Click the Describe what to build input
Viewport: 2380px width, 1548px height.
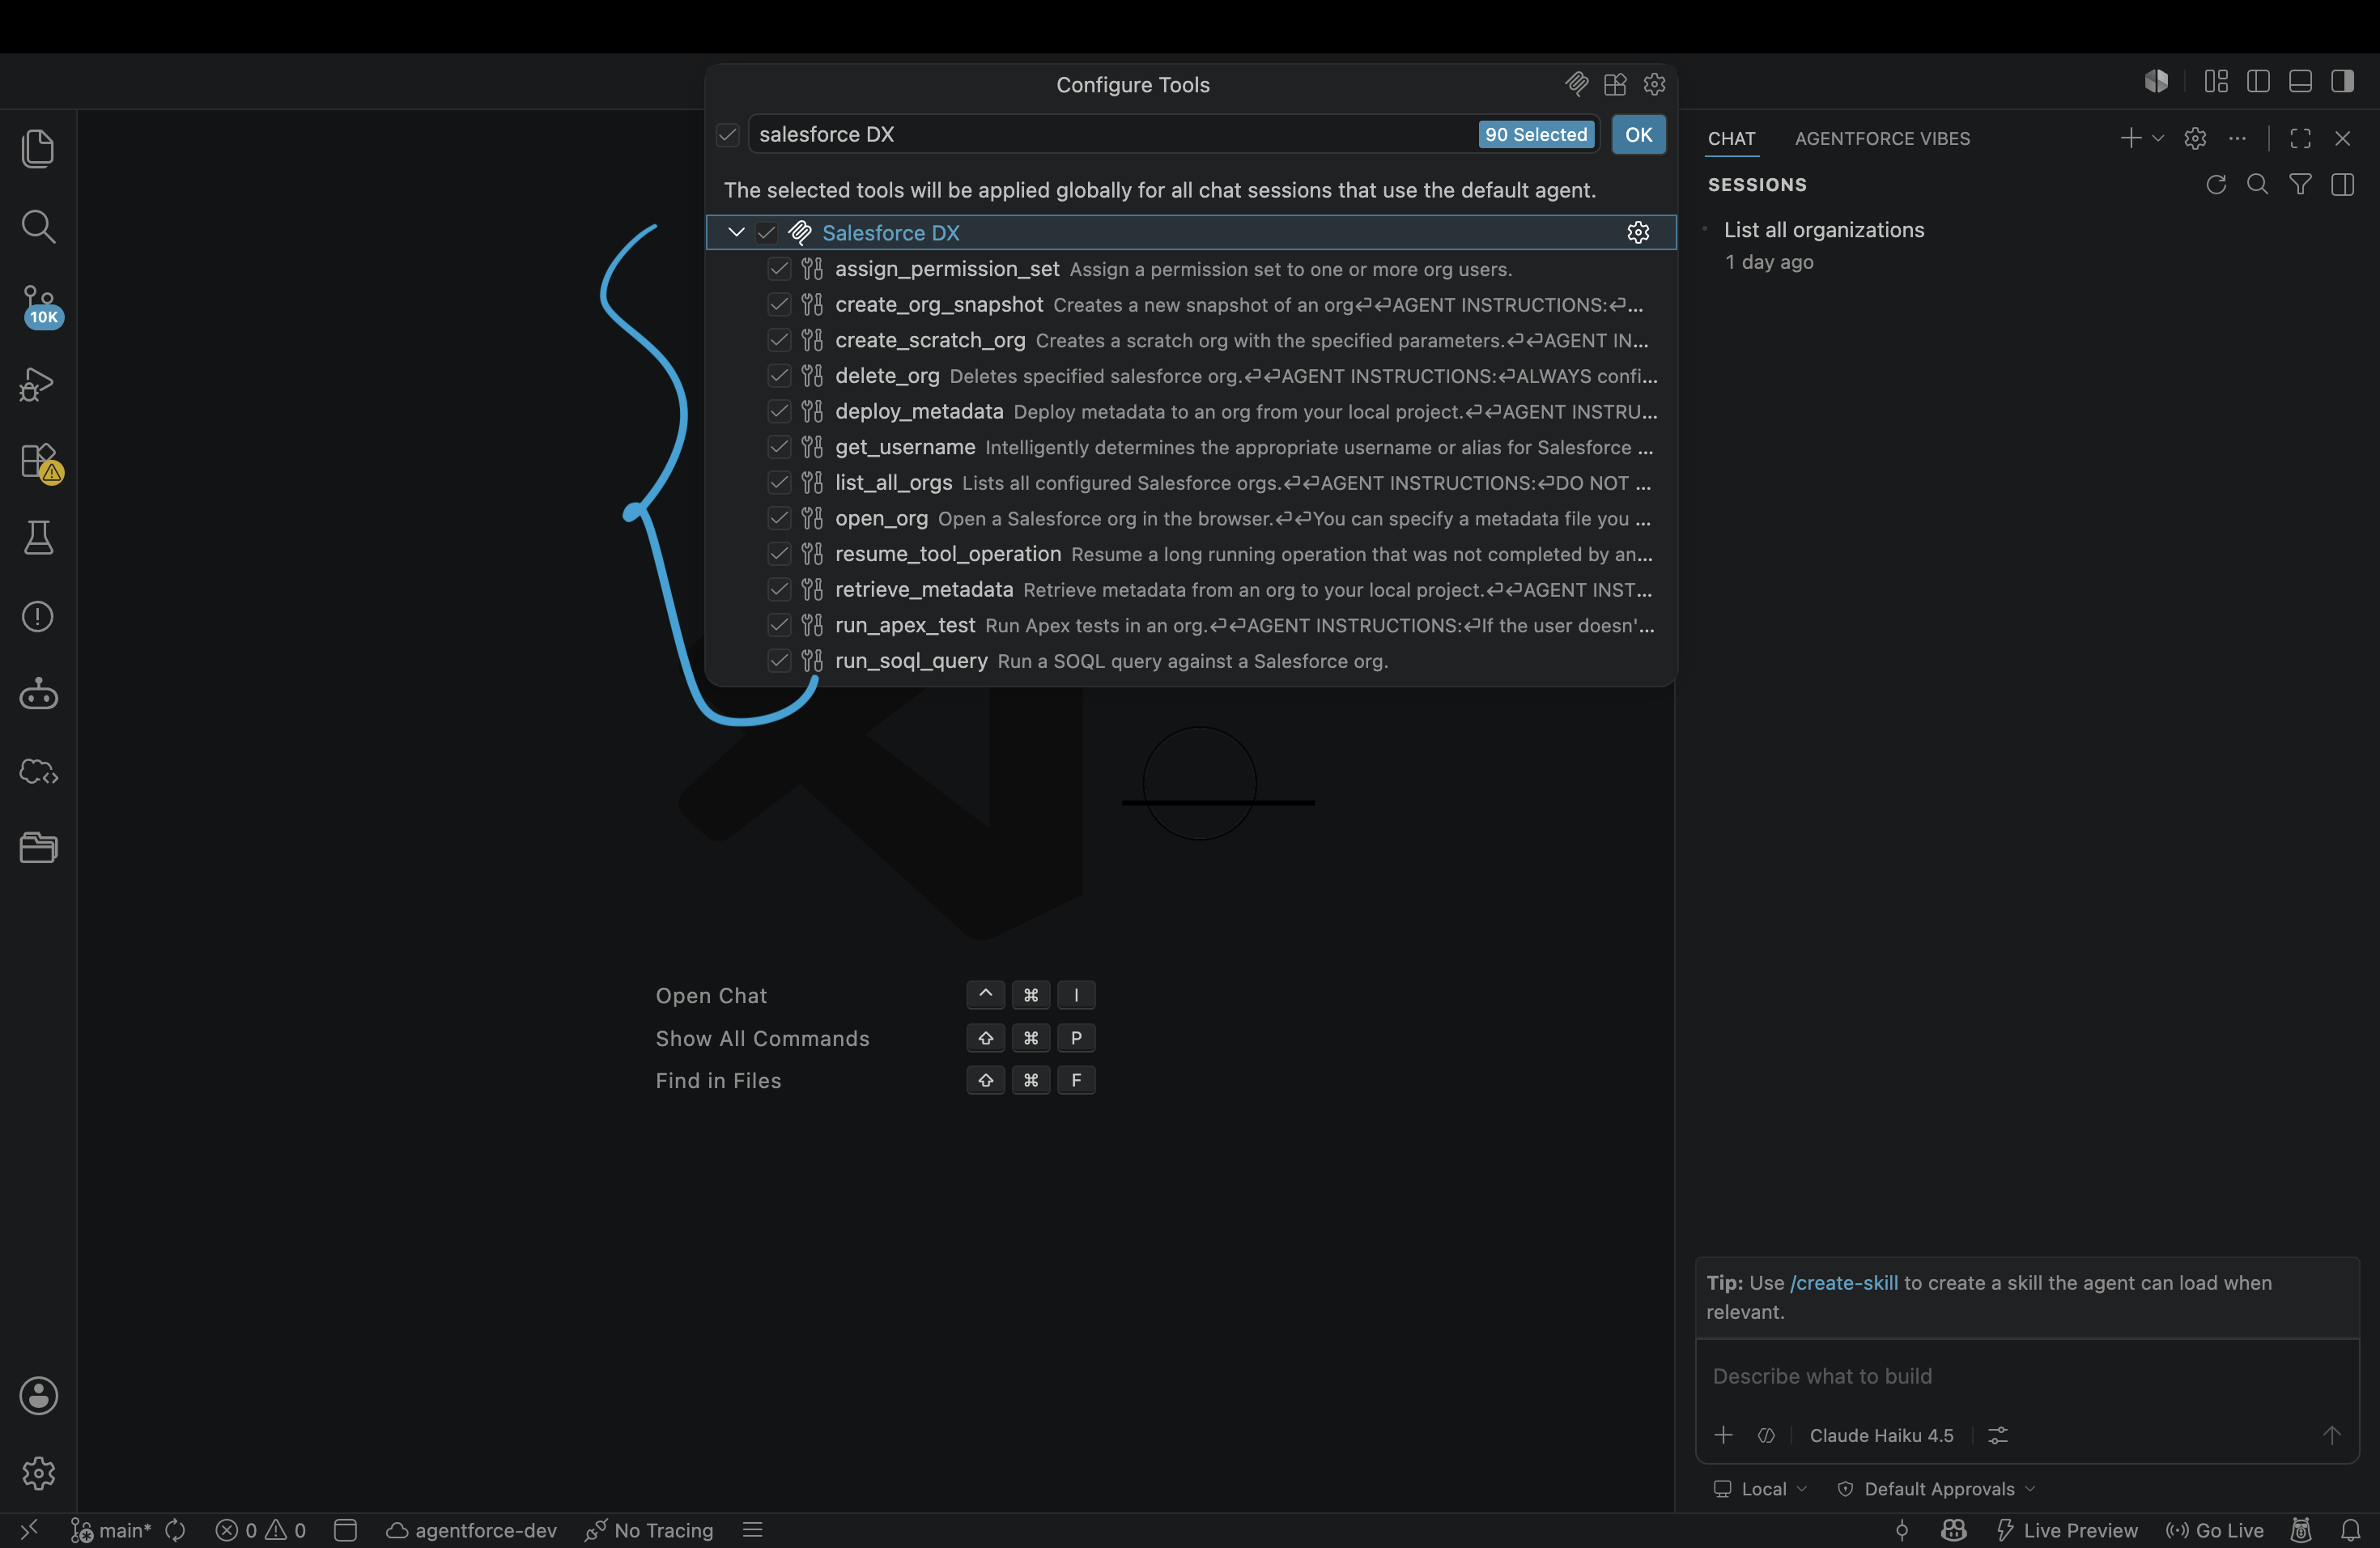point(2026,1376)
